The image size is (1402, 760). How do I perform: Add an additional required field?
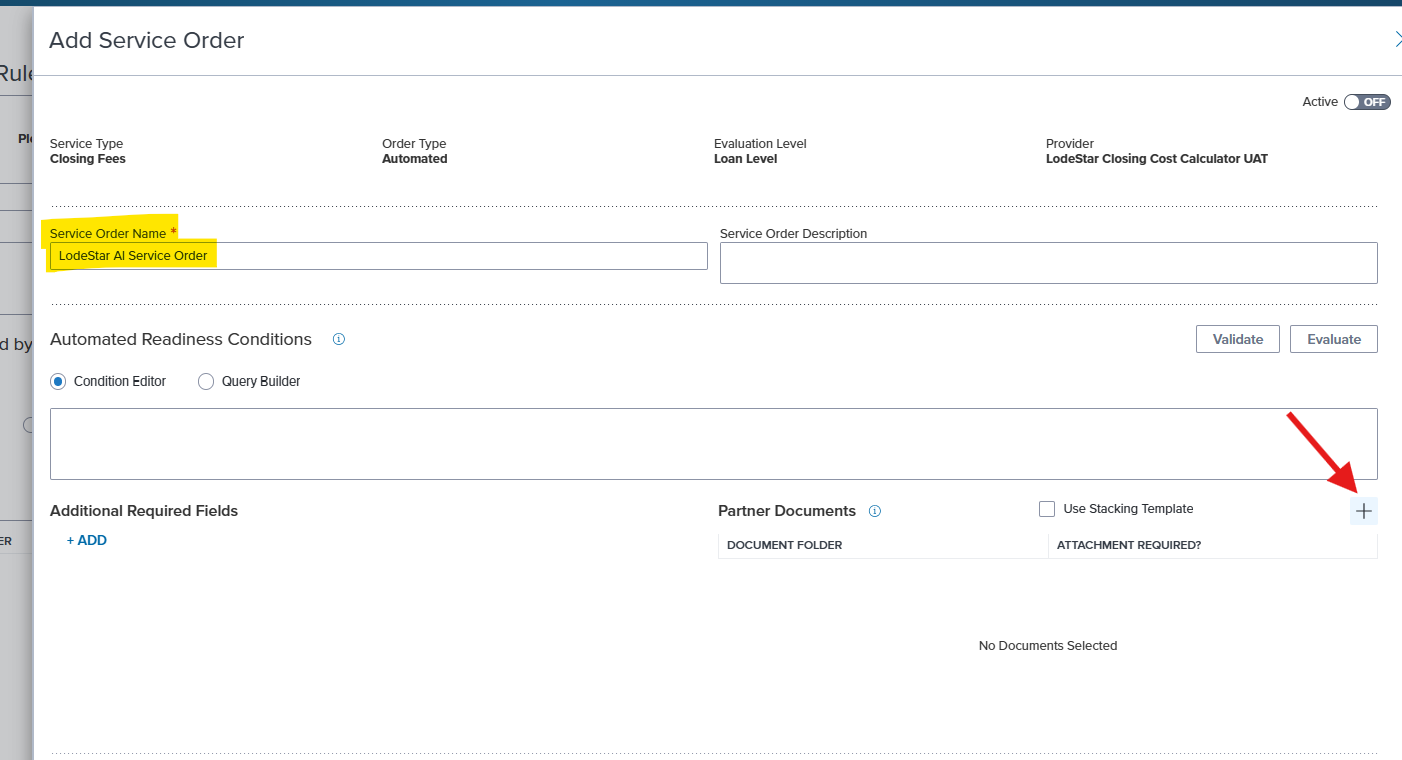pyautogui.click(x=87, y=540)
